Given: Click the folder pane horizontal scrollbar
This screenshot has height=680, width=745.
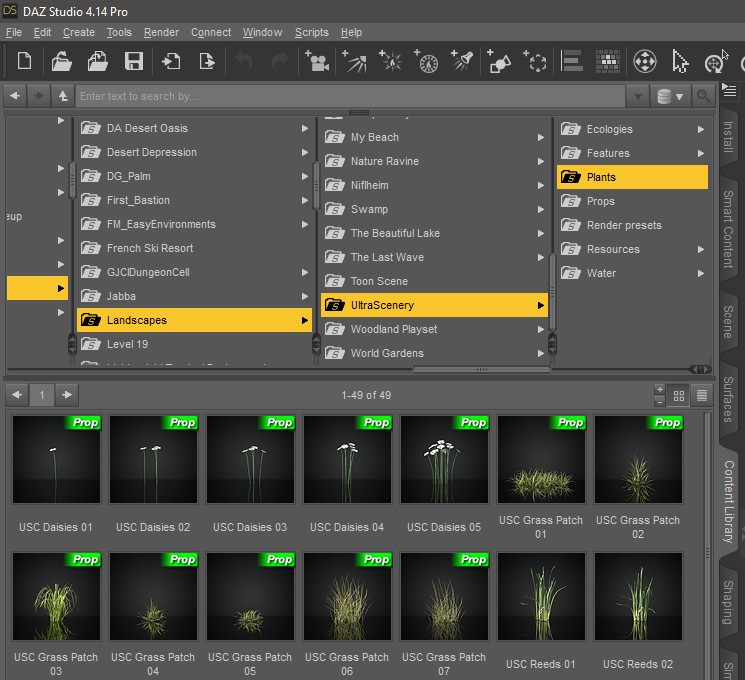Looking at the screenshot, I should 482,370.
